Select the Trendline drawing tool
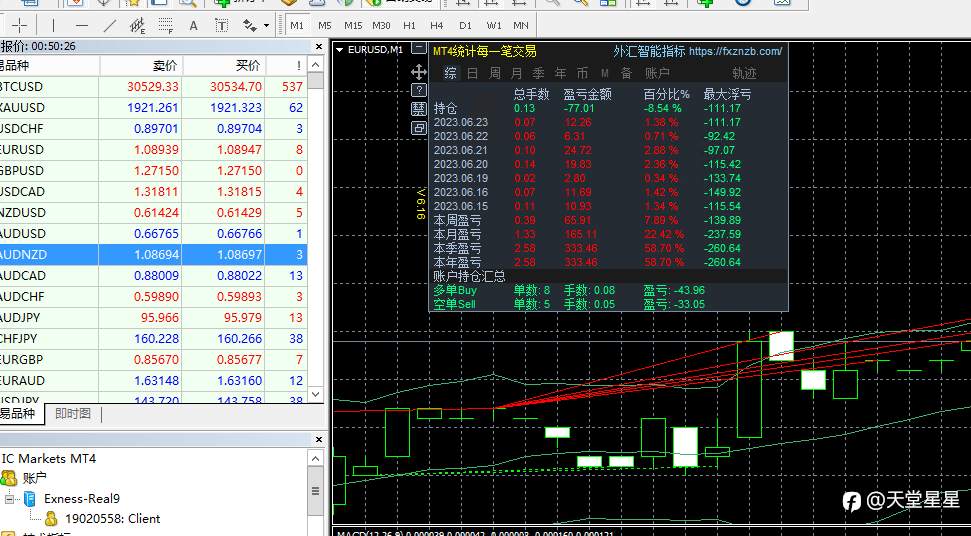 tap(110, 25)
